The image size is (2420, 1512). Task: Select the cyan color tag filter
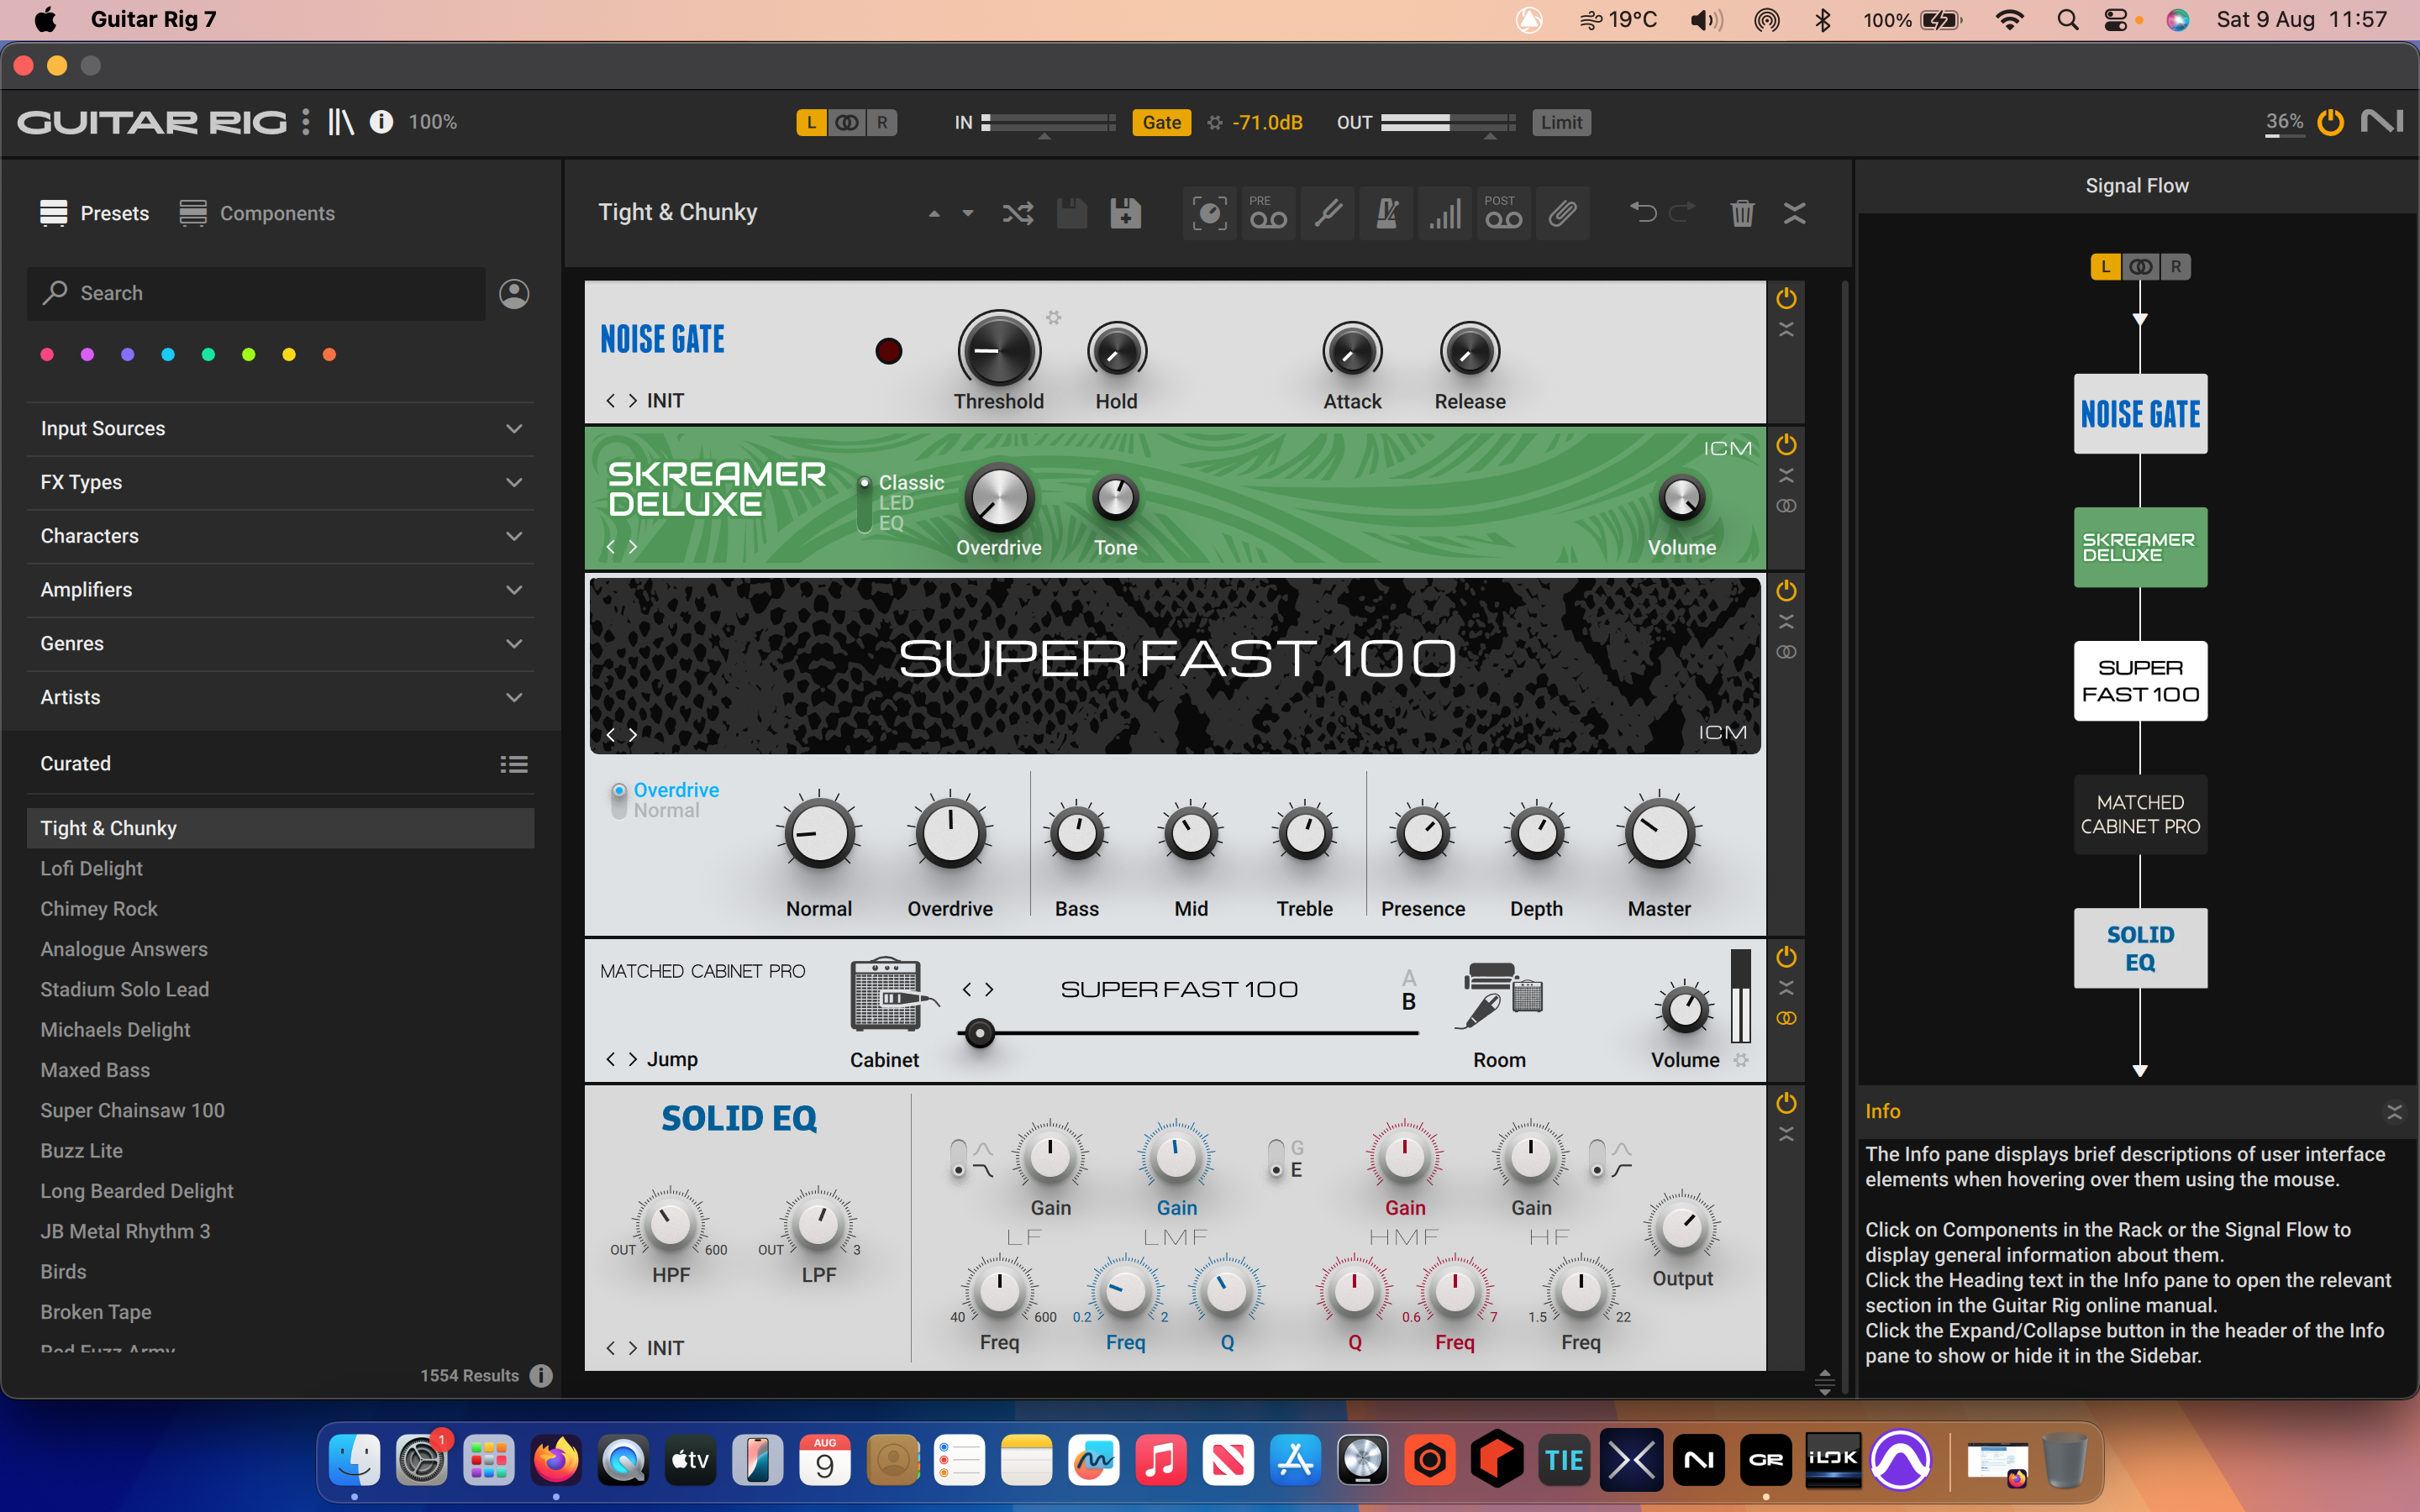pos(168,354)
